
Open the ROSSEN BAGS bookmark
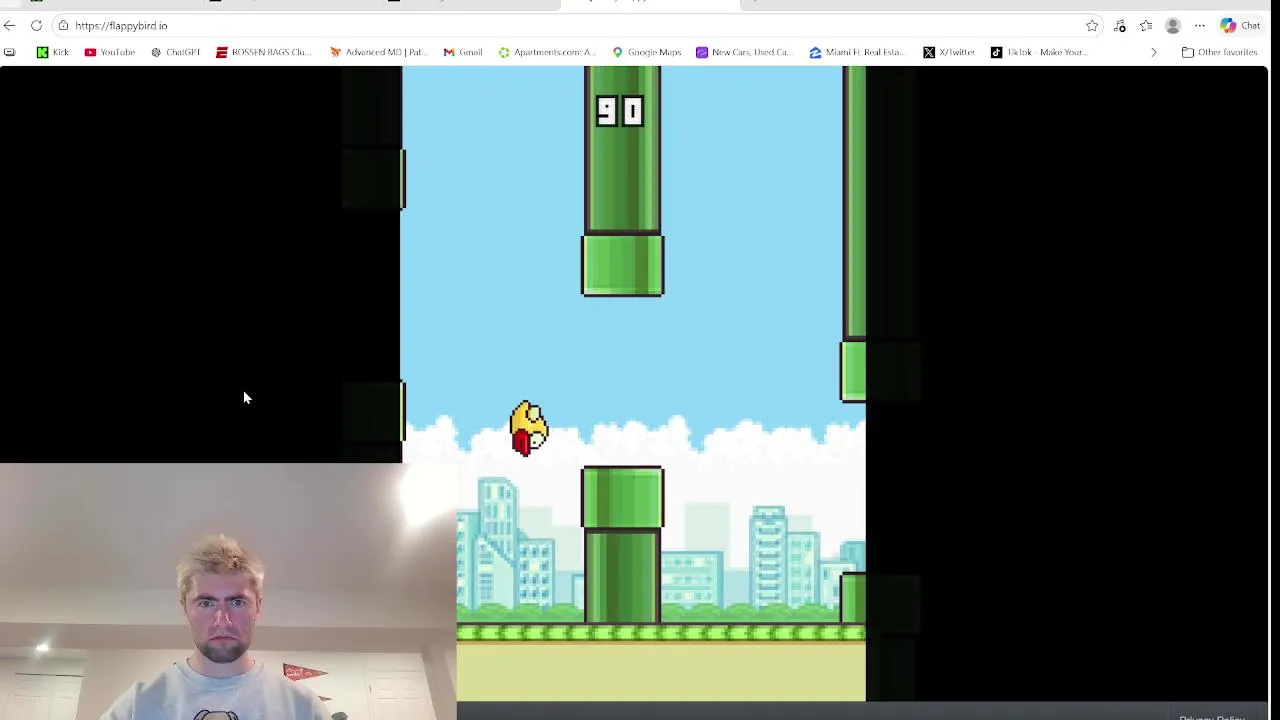[x=264, y=52]
